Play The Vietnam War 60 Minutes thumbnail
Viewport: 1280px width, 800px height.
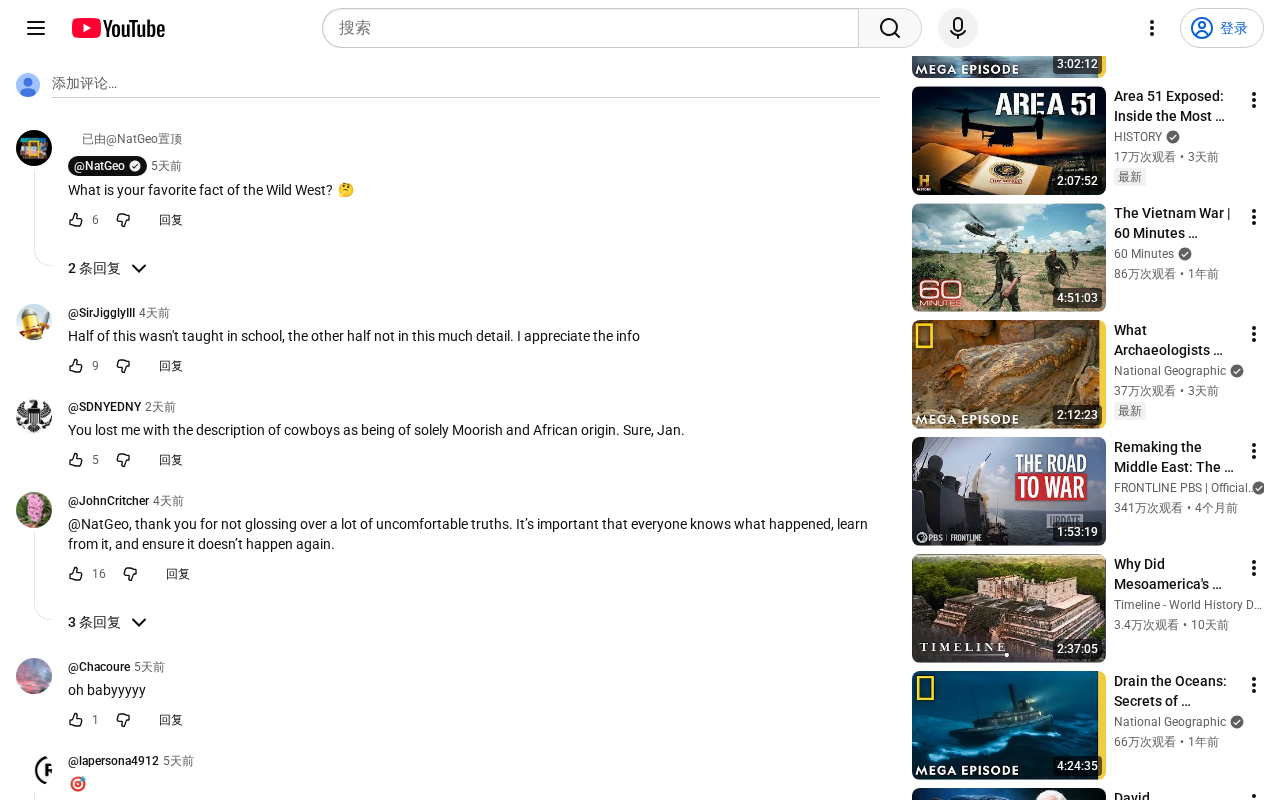click(x=1009, y=257)
